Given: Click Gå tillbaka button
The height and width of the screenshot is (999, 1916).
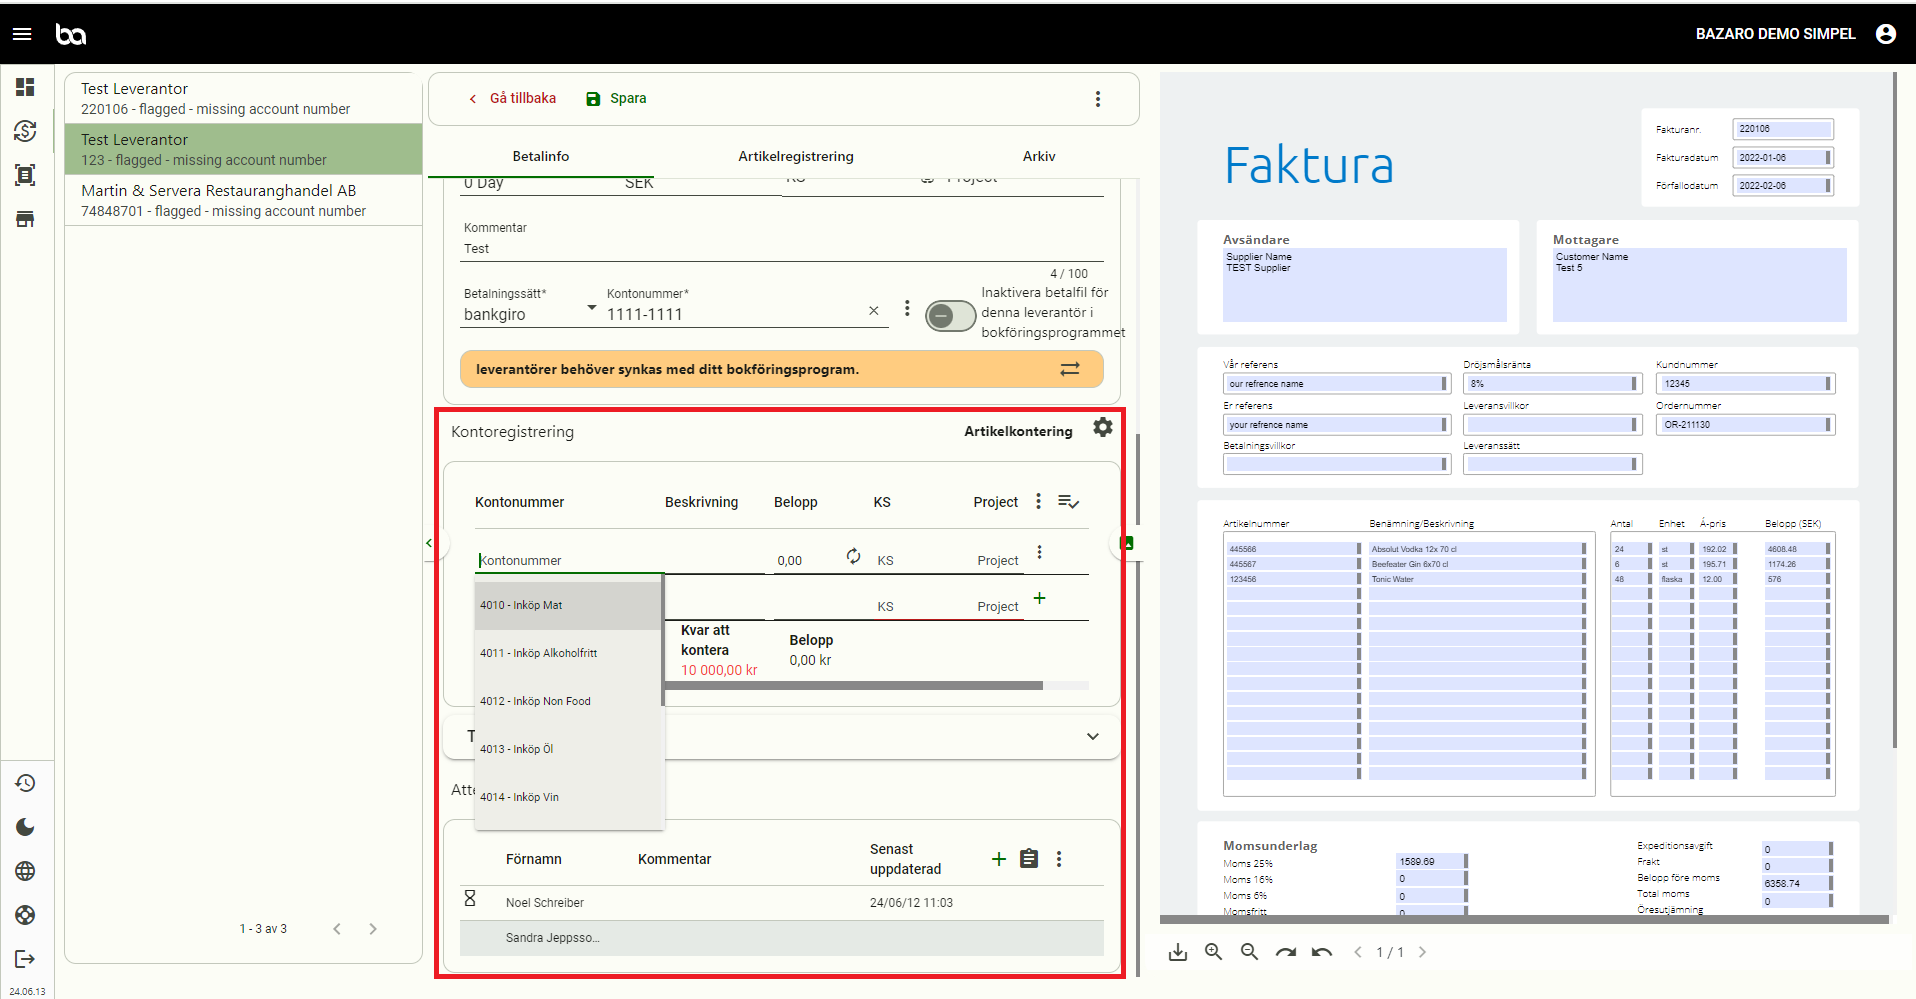Looking at the screenshot, I should click(512, 98).
